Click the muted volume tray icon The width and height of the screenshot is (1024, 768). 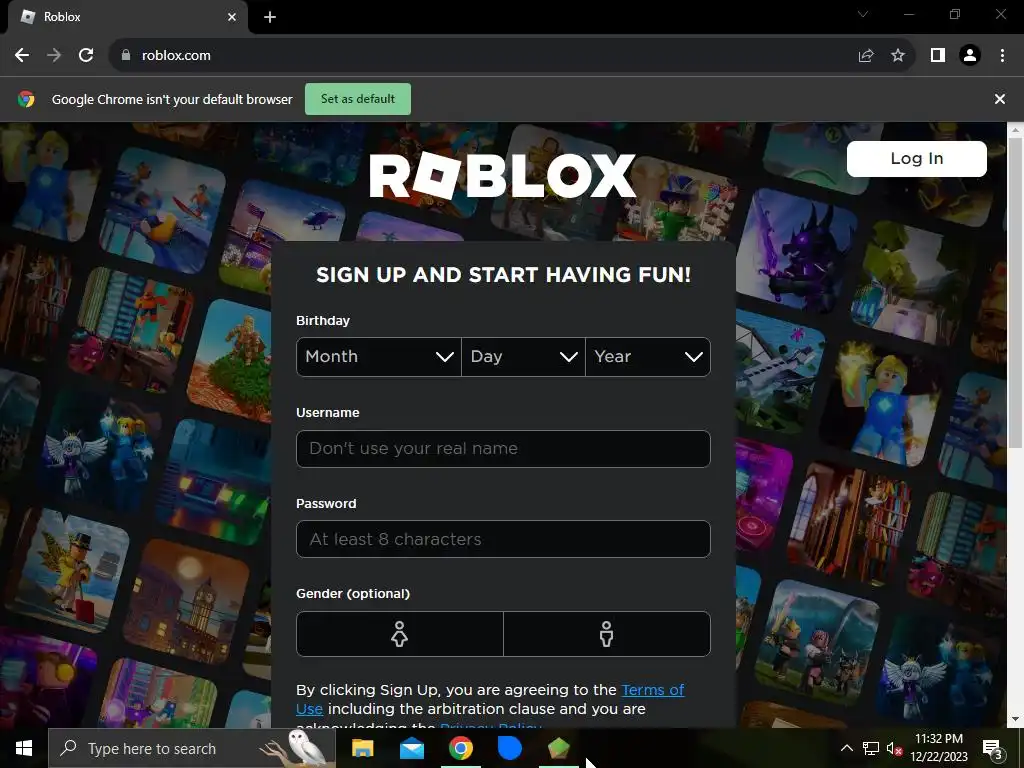tap(894, 748)
